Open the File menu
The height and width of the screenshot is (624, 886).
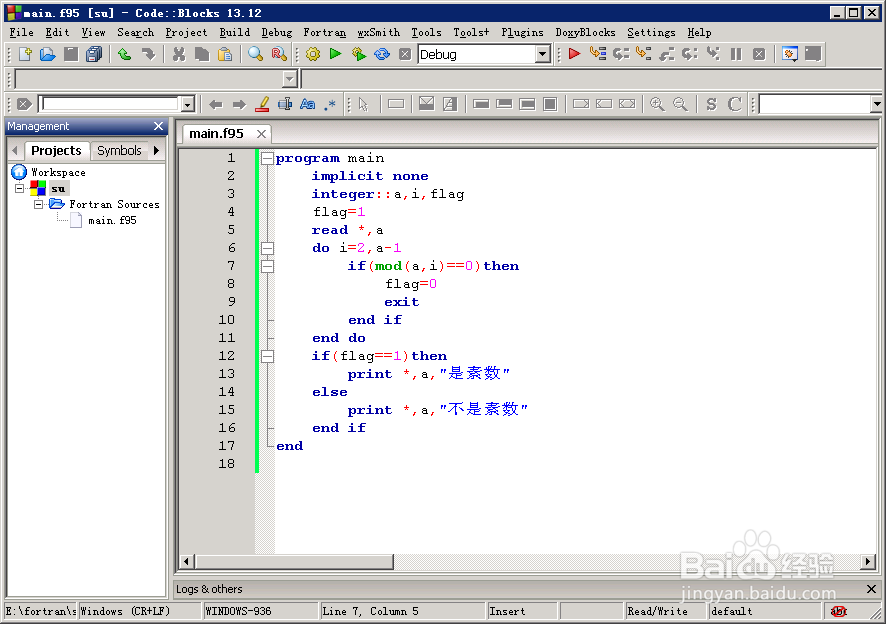pyautogui.click(x=21, y=33)
